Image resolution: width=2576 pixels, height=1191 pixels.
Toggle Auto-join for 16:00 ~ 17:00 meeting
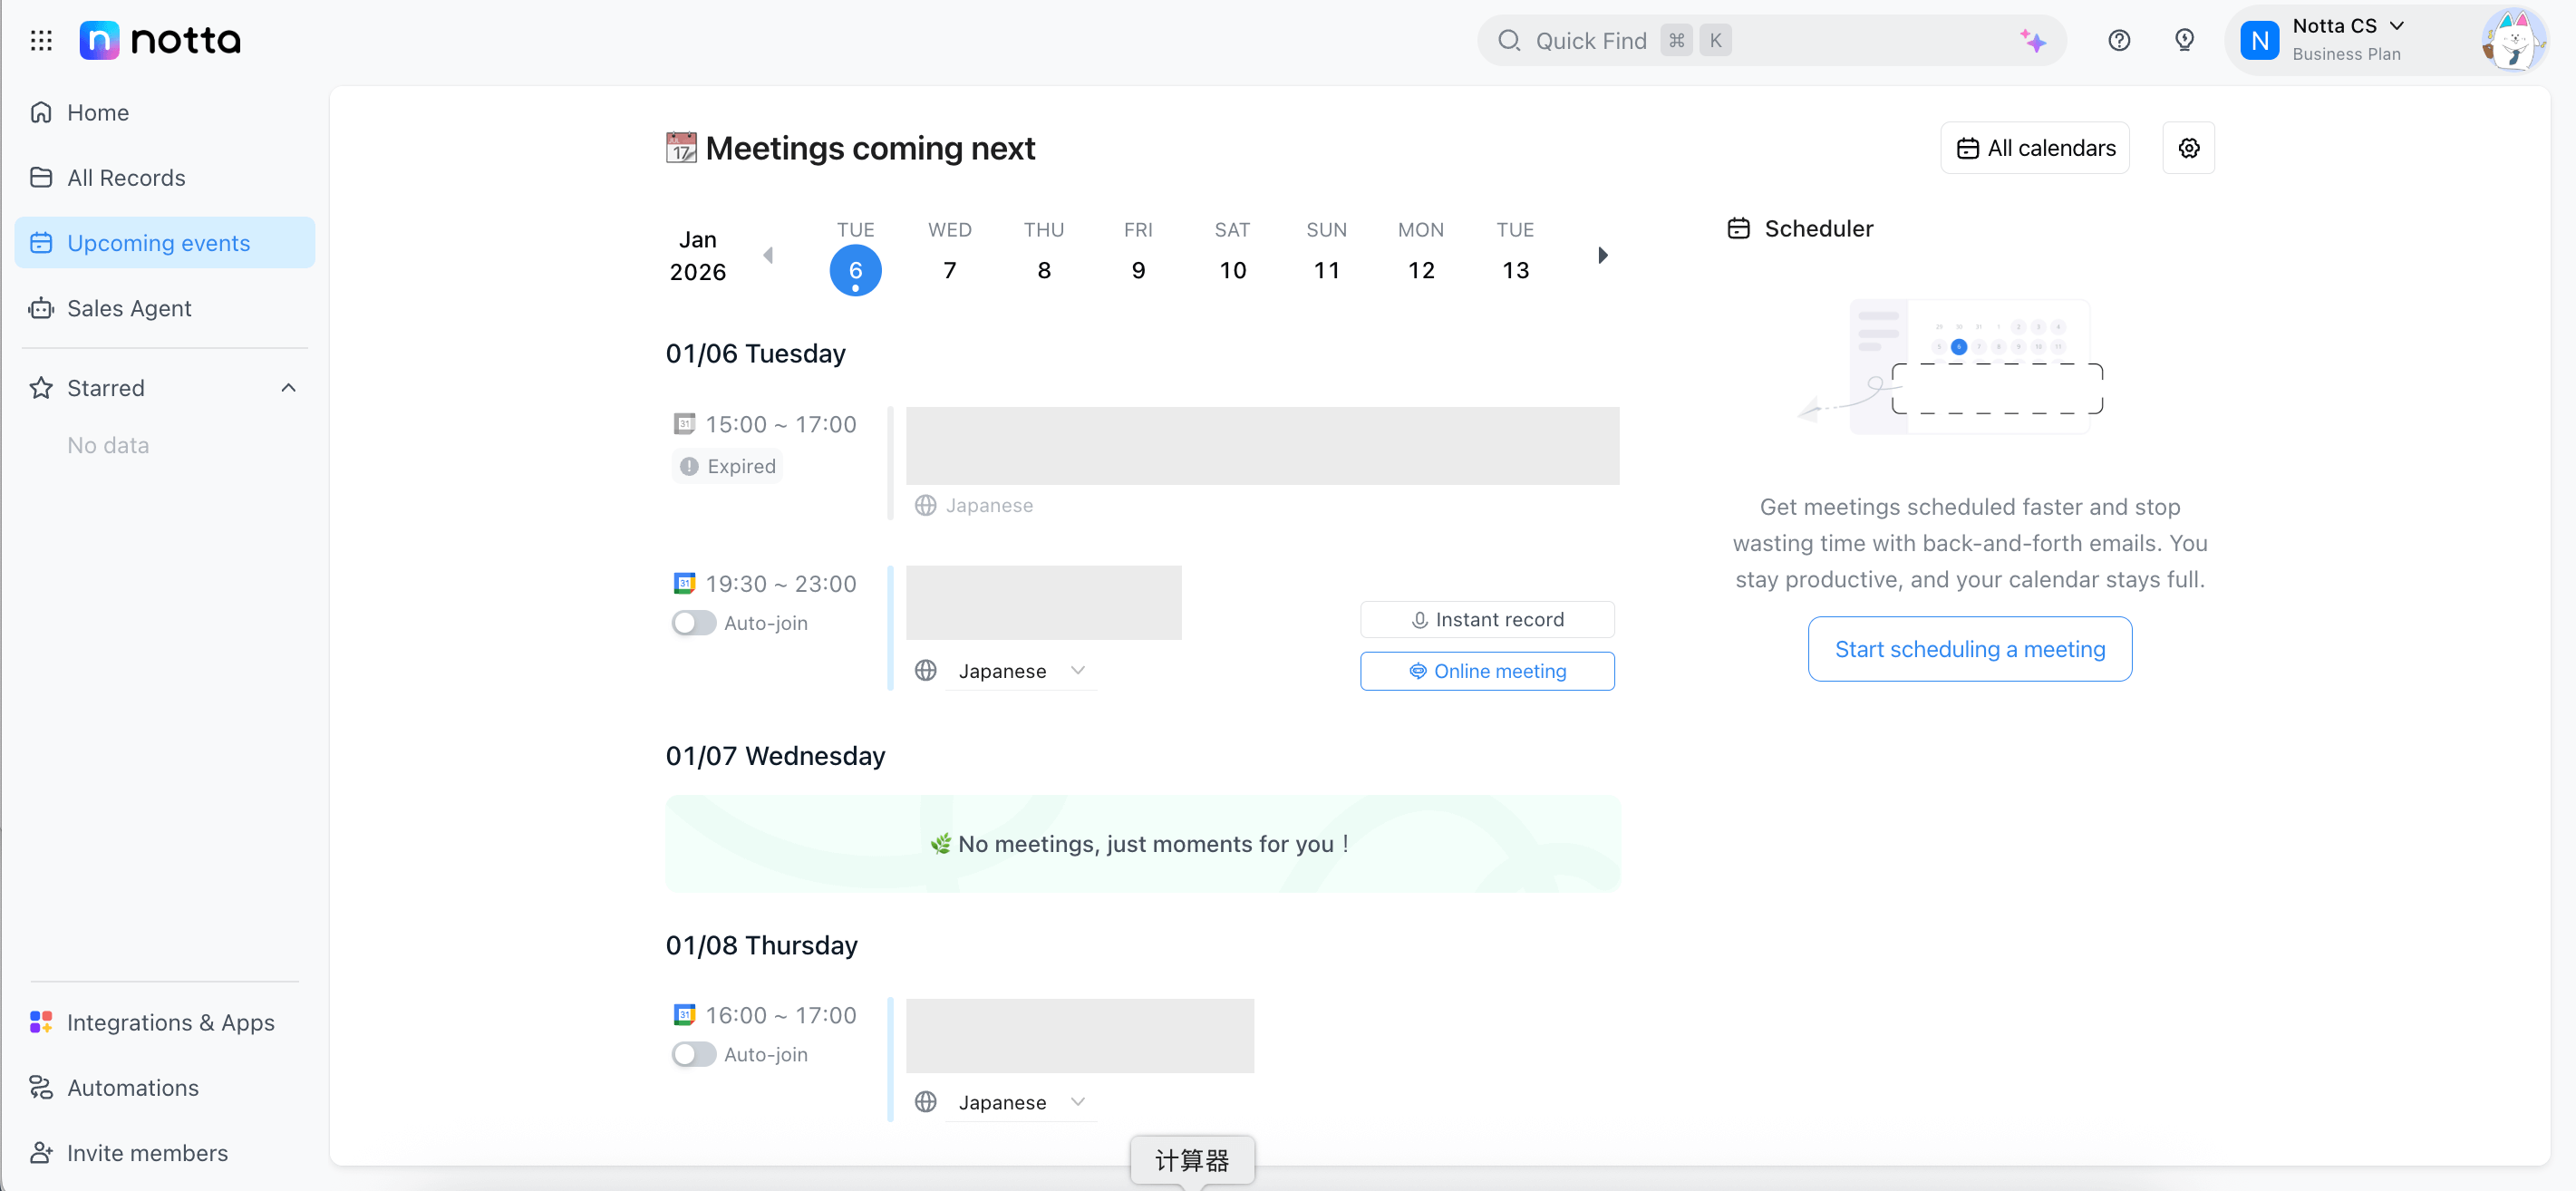click(694, 1054)
